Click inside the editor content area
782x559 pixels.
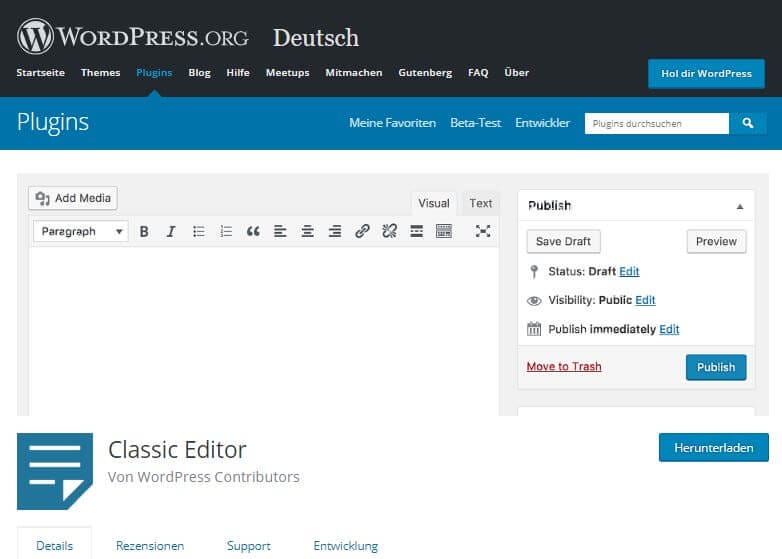coord(264,331)
